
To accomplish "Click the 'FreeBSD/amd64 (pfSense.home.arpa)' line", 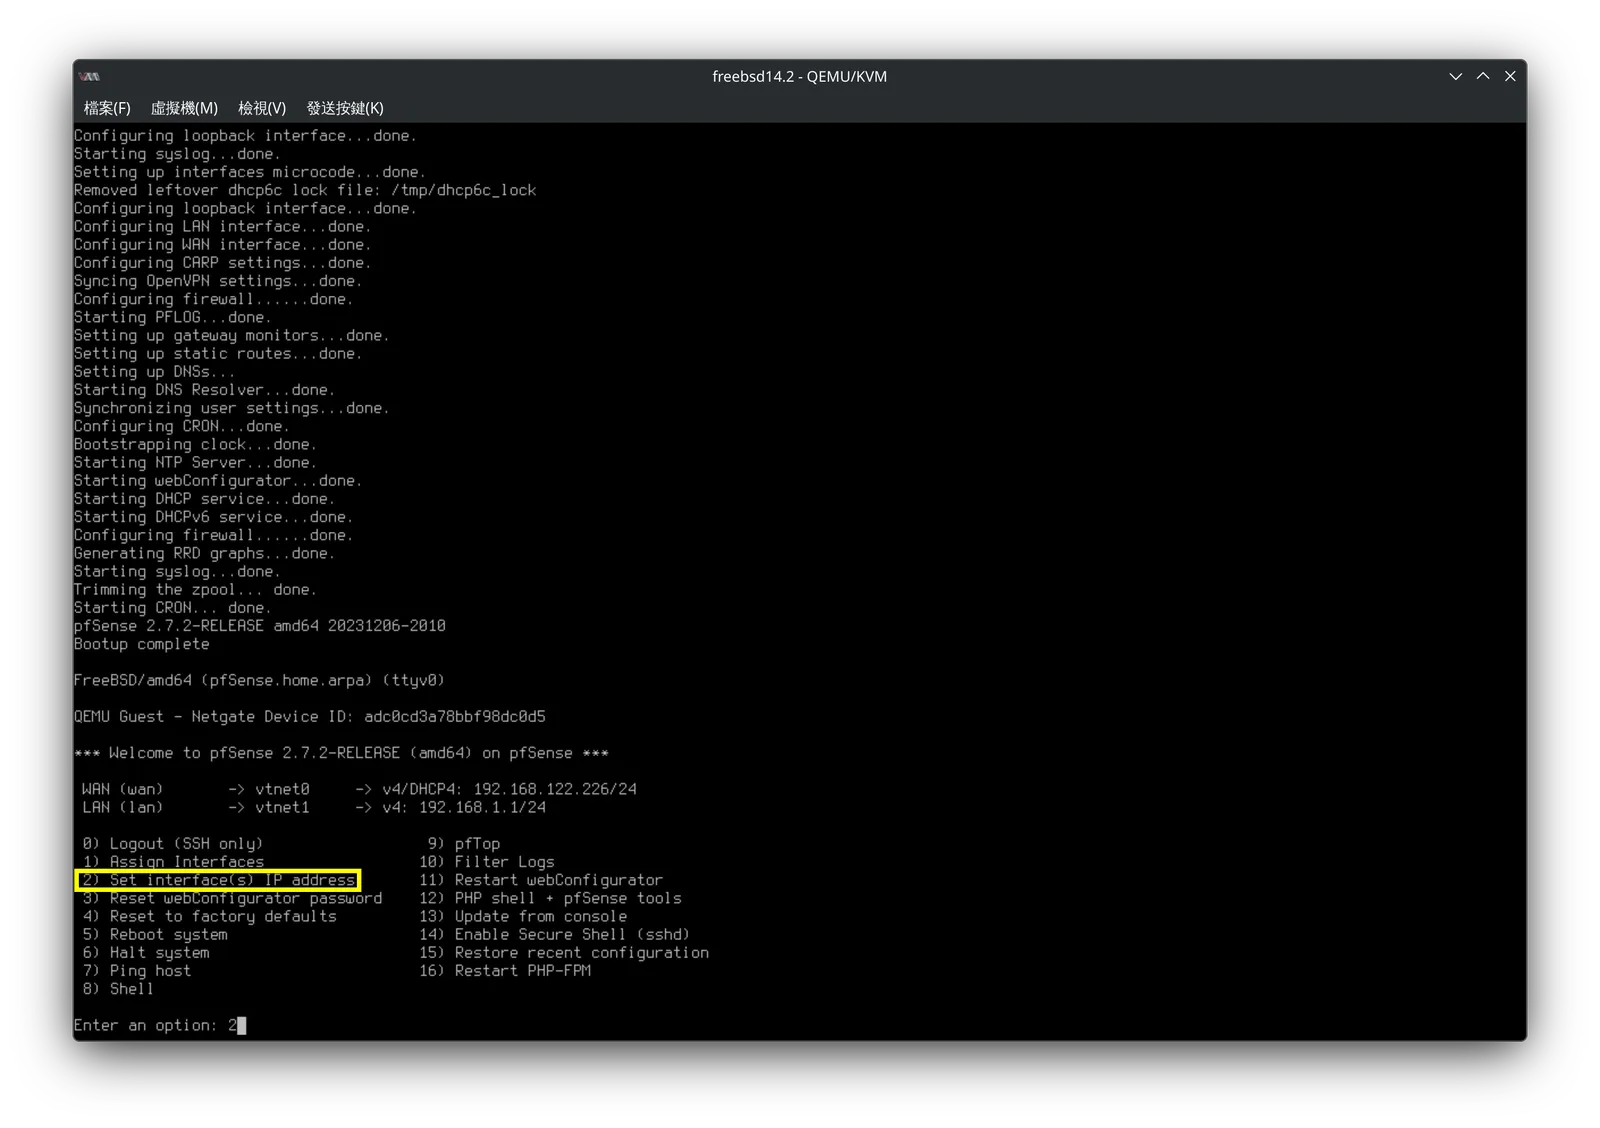I will (x=259, y=680).
